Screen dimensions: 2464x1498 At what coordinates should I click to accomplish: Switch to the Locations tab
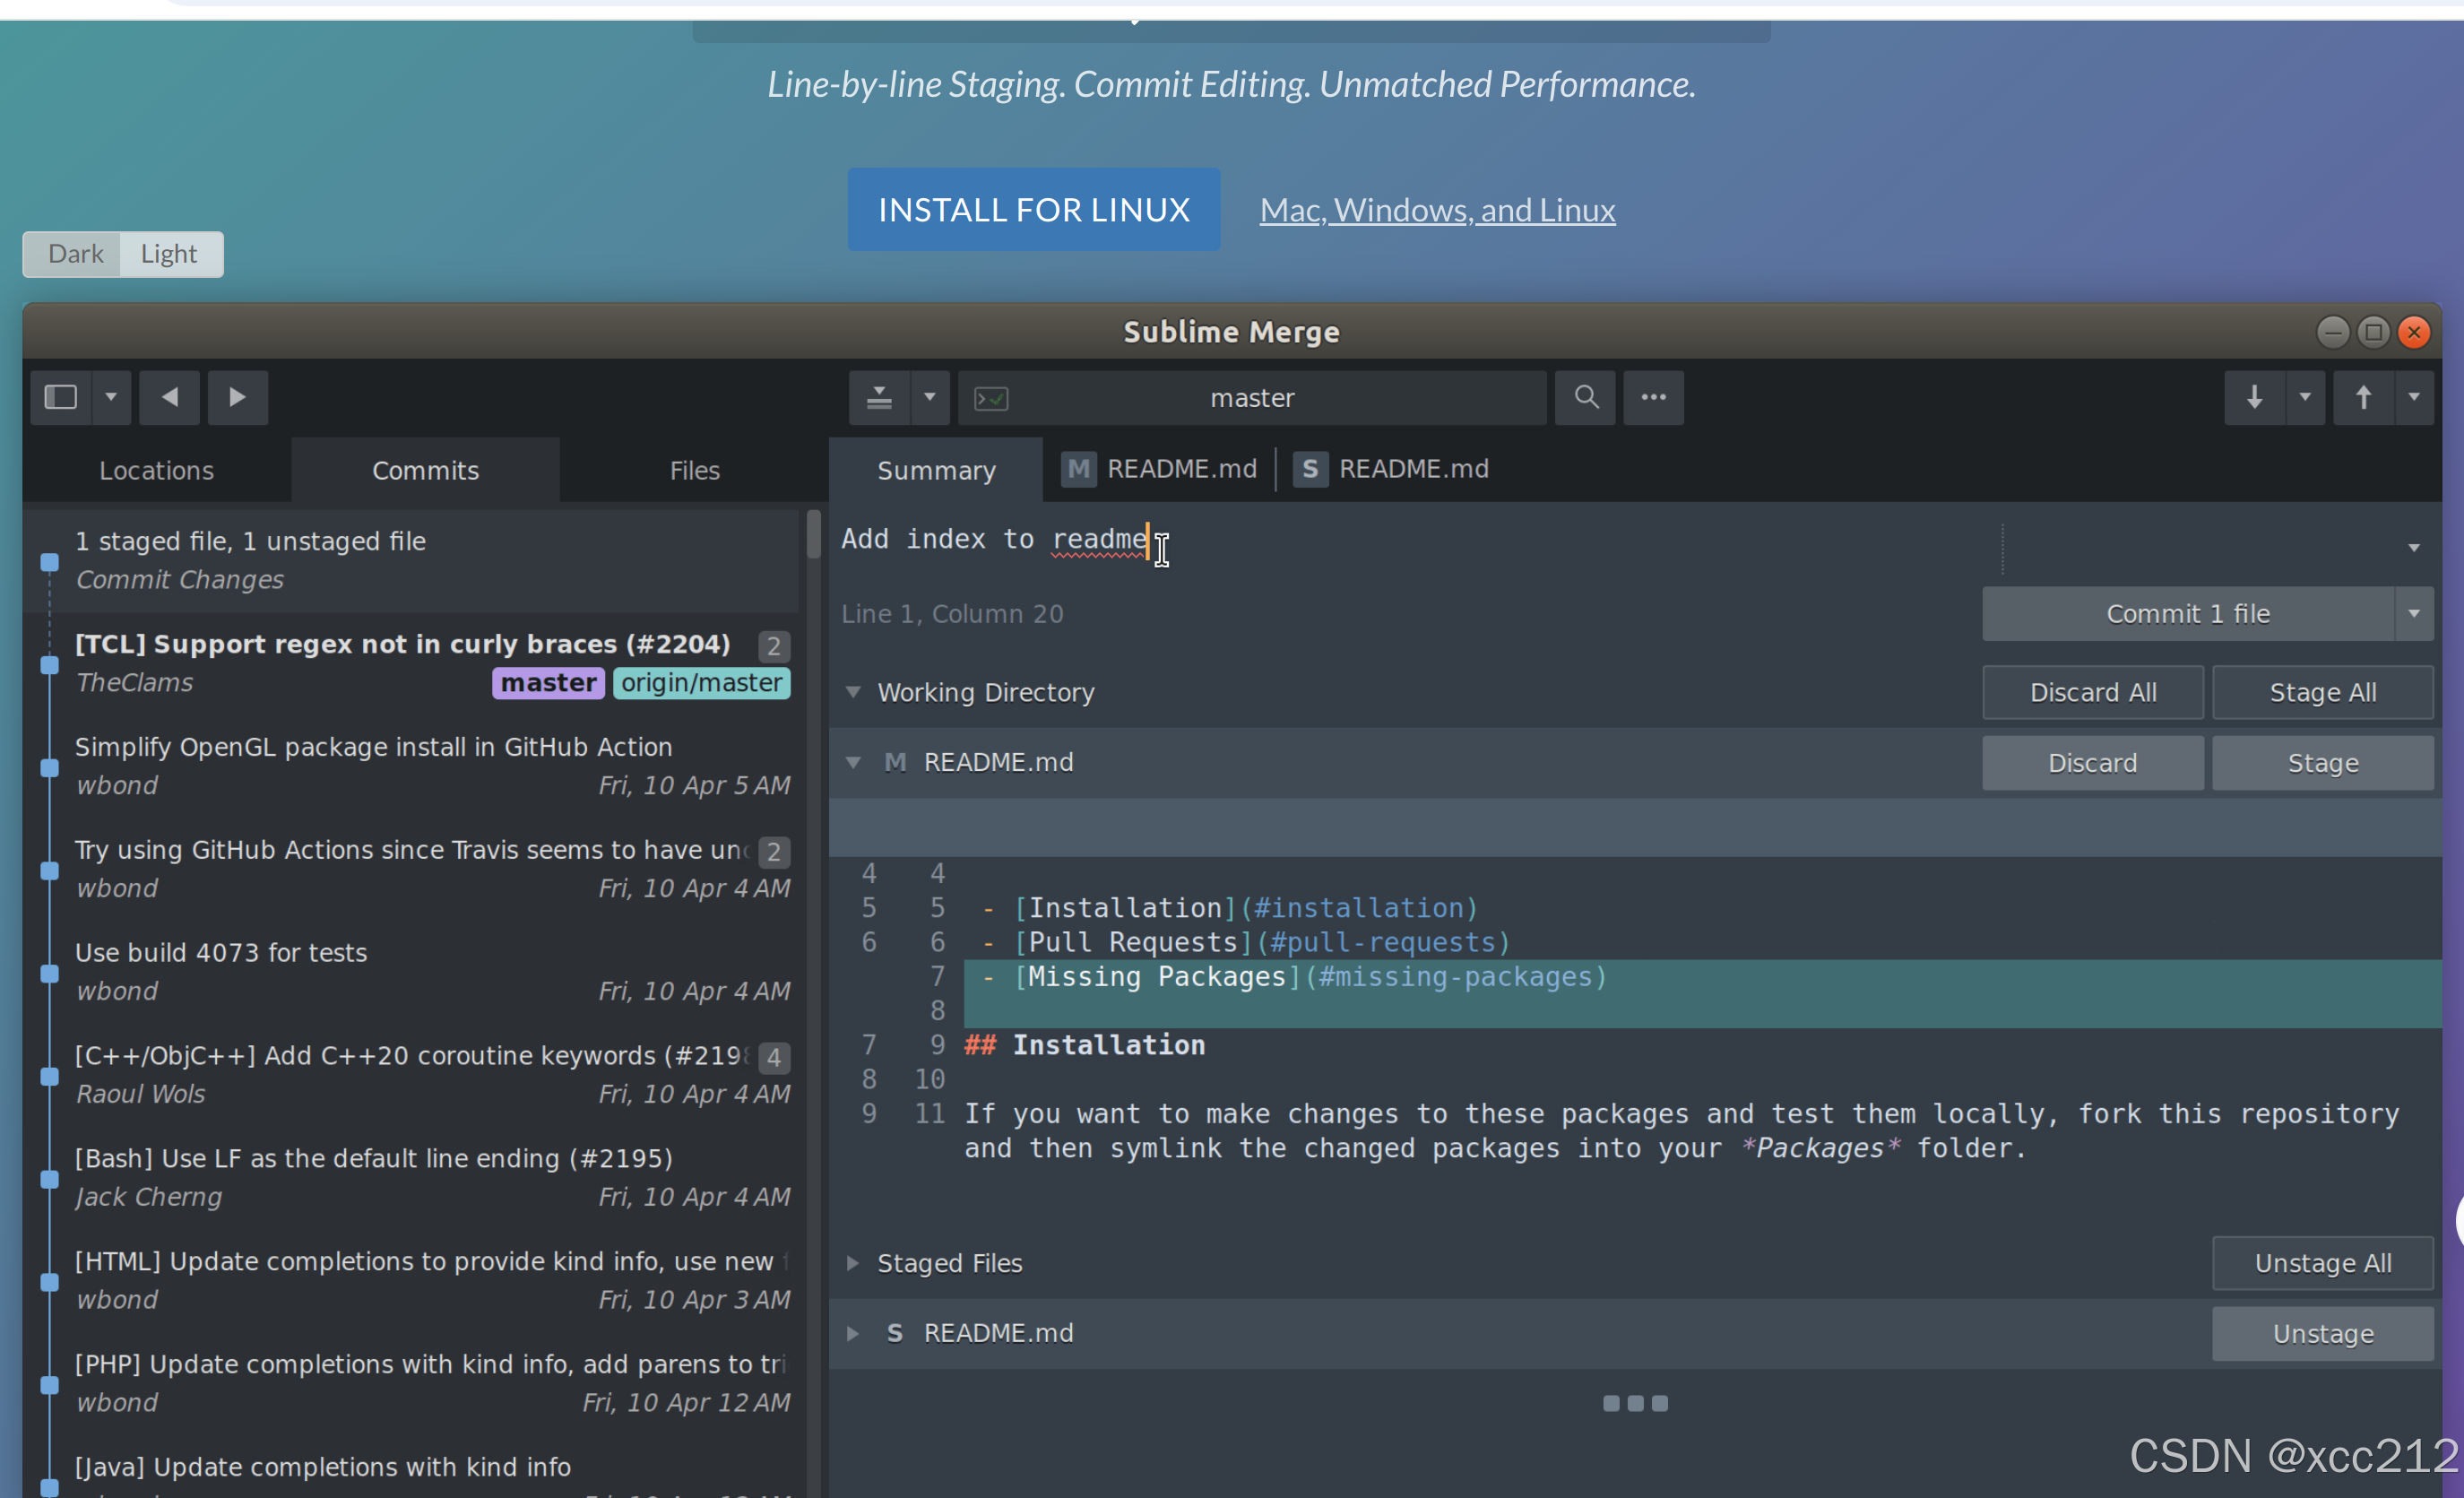point(156,470)
